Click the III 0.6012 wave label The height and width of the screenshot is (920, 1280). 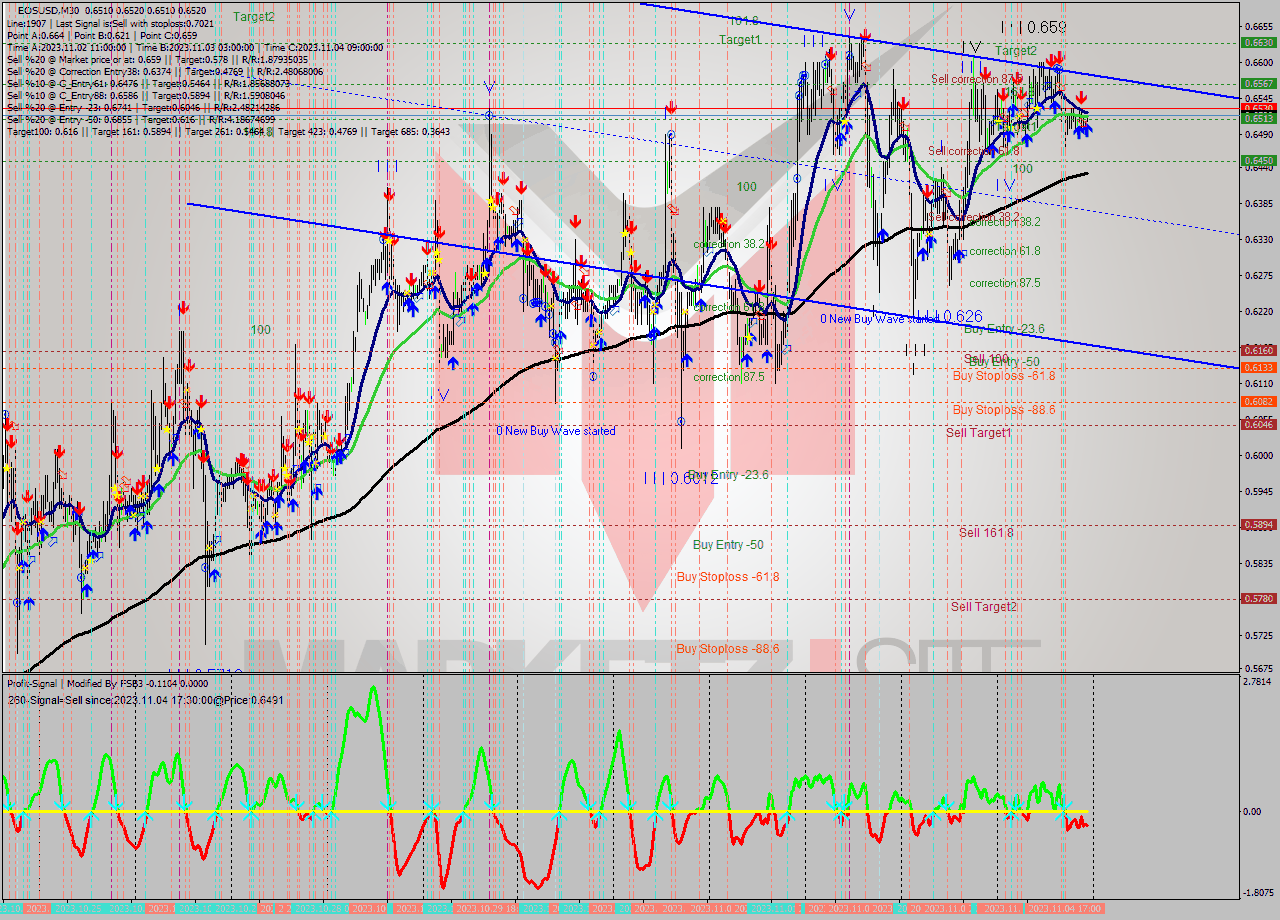(x=680, y=478)
